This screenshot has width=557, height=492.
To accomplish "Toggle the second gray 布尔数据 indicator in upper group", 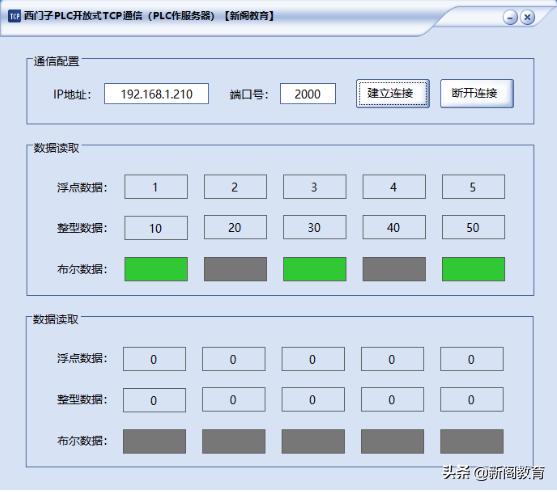I will (235, 269).
